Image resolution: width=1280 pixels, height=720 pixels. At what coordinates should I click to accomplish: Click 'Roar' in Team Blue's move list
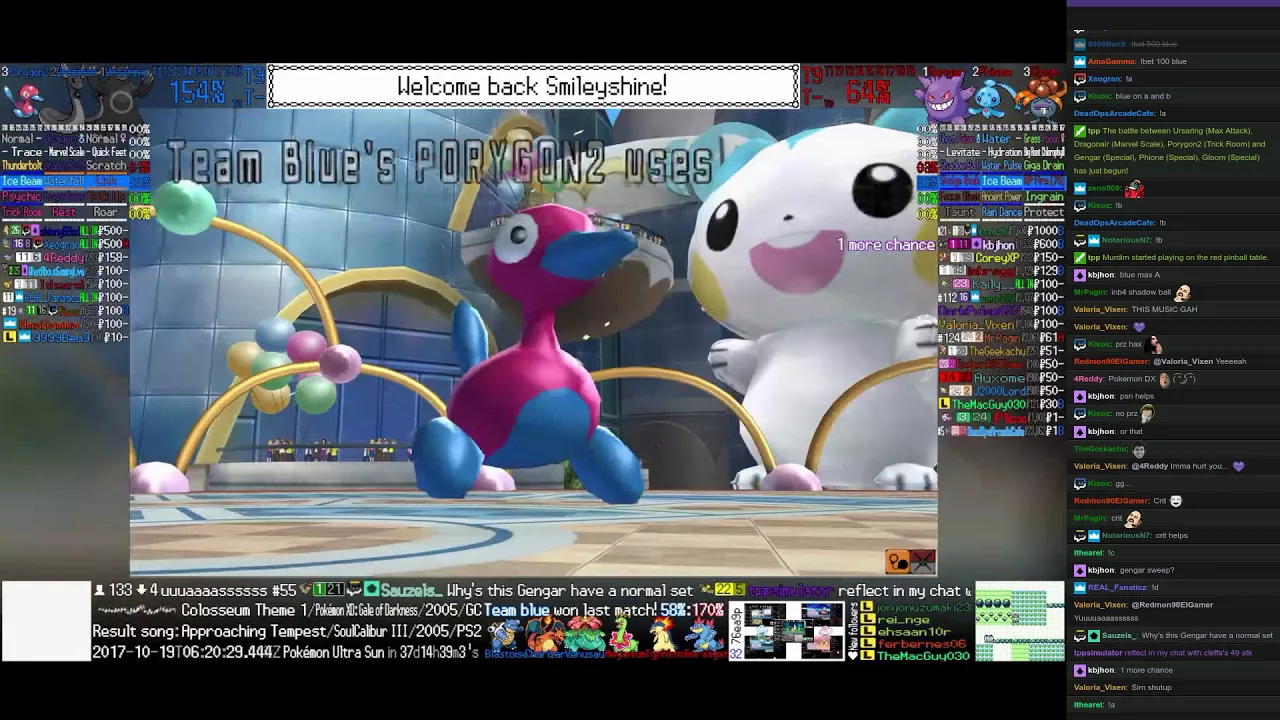(x=105, y=212)
